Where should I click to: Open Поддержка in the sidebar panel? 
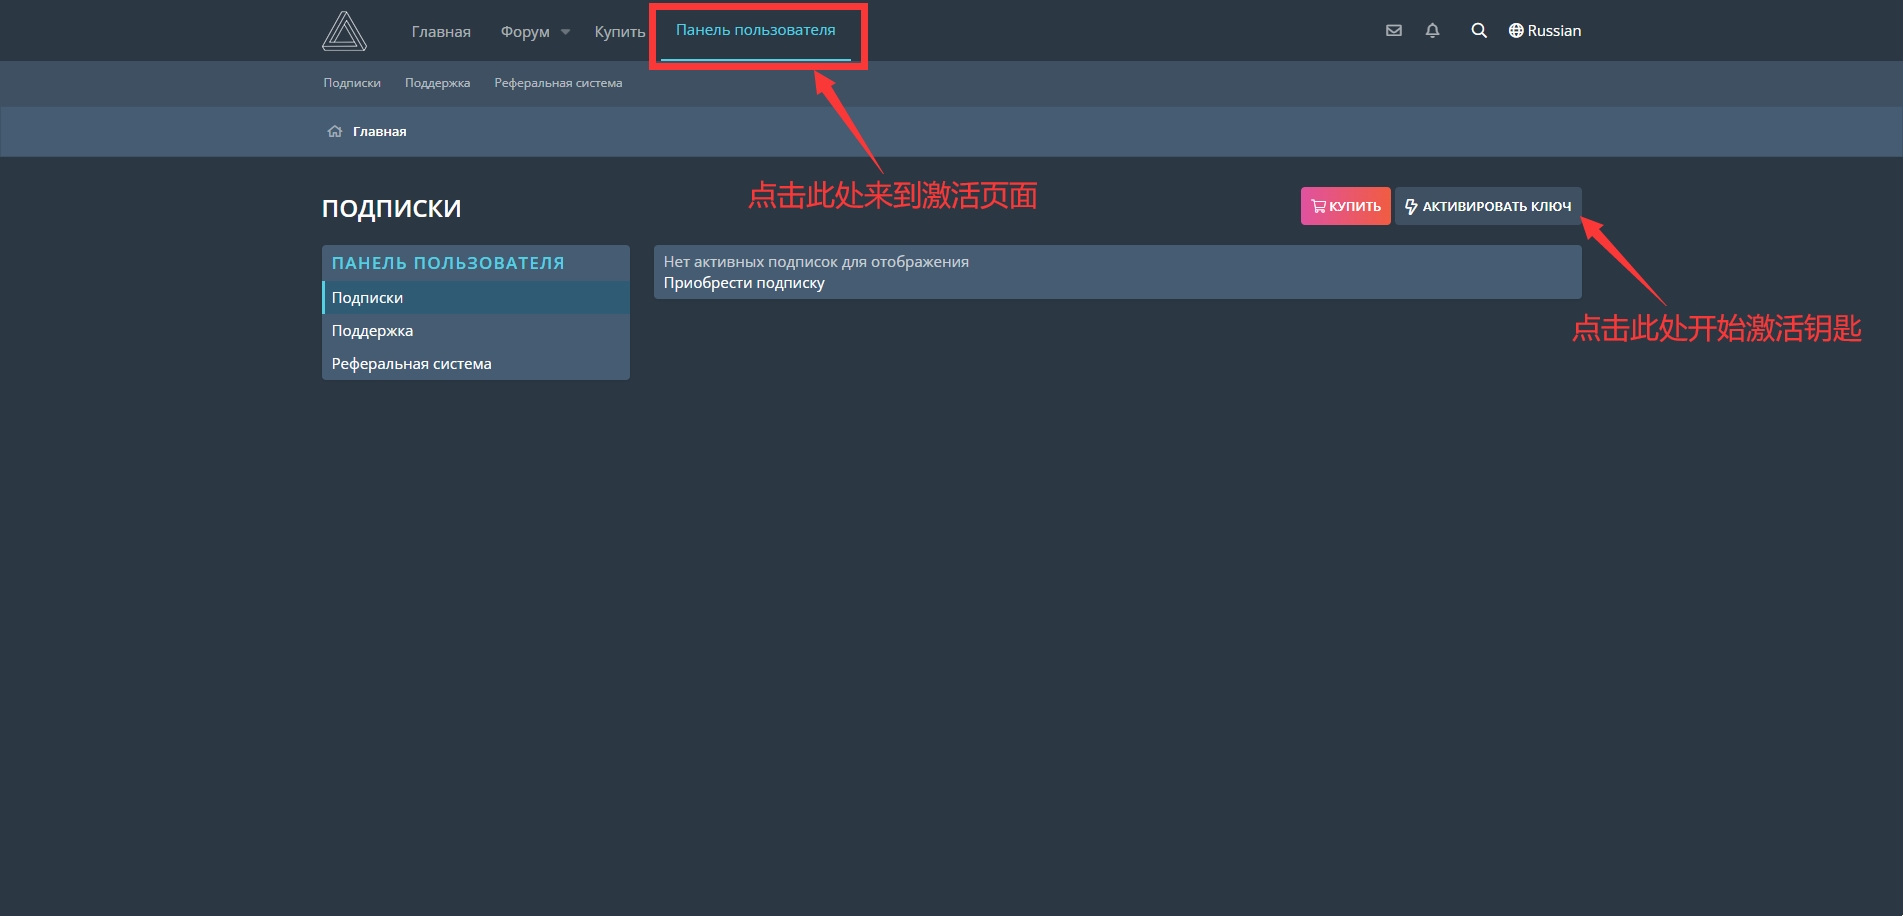click(372, 331)
